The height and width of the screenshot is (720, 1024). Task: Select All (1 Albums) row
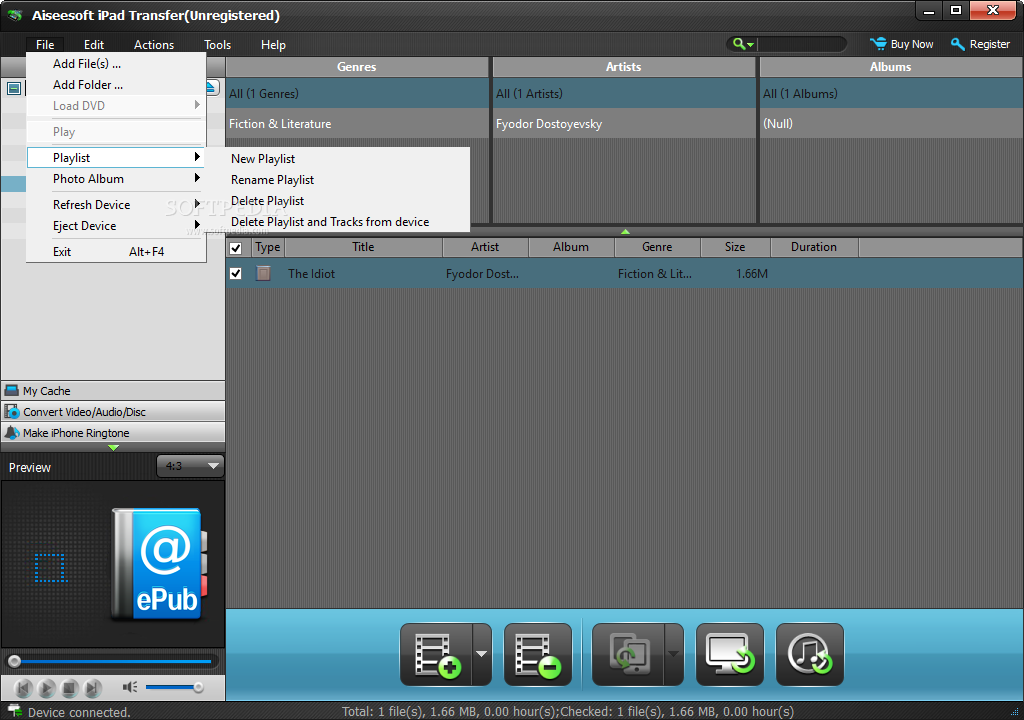(891, 93)
